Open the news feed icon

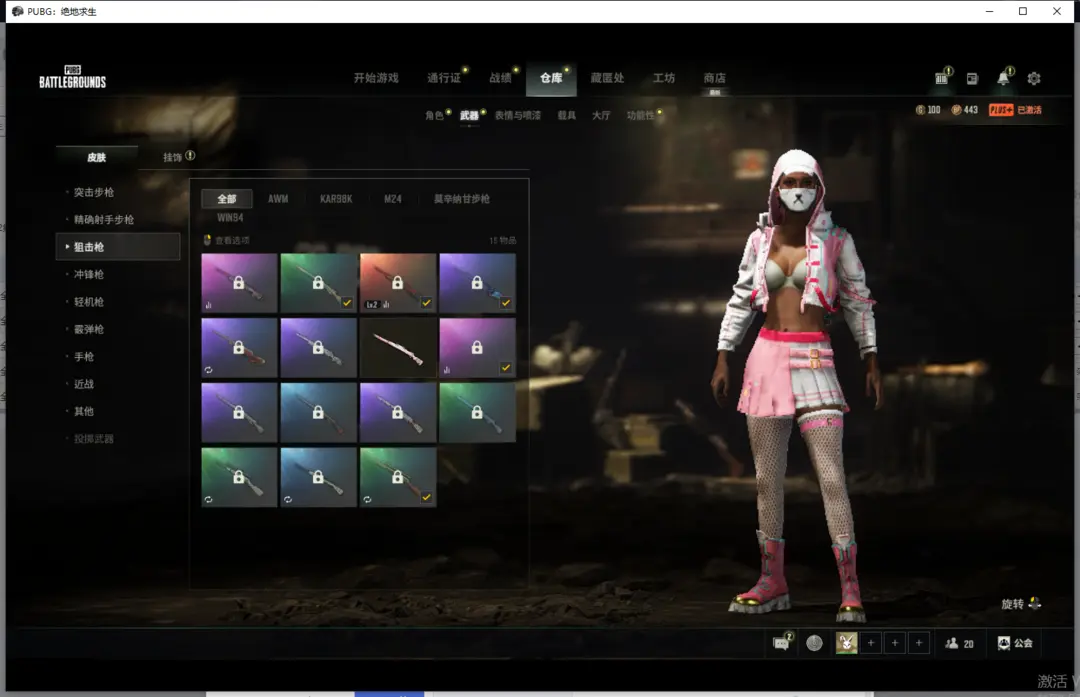coord(972,79)
